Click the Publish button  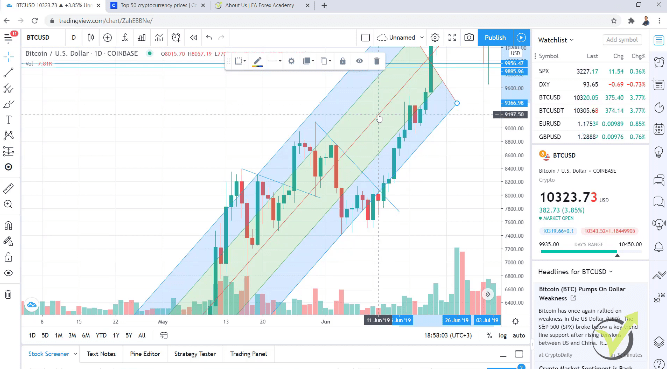[496, 37]
